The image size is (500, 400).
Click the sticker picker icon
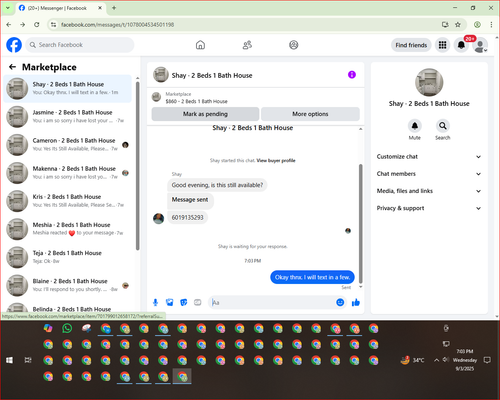pyautogui.click(x=184, y=302)
